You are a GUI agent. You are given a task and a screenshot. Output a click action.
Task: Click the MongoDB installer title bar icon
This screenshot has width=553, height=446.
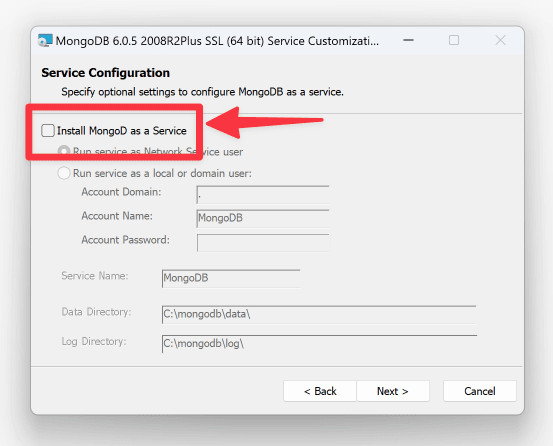pyautogui.click(x=45, y=41)
